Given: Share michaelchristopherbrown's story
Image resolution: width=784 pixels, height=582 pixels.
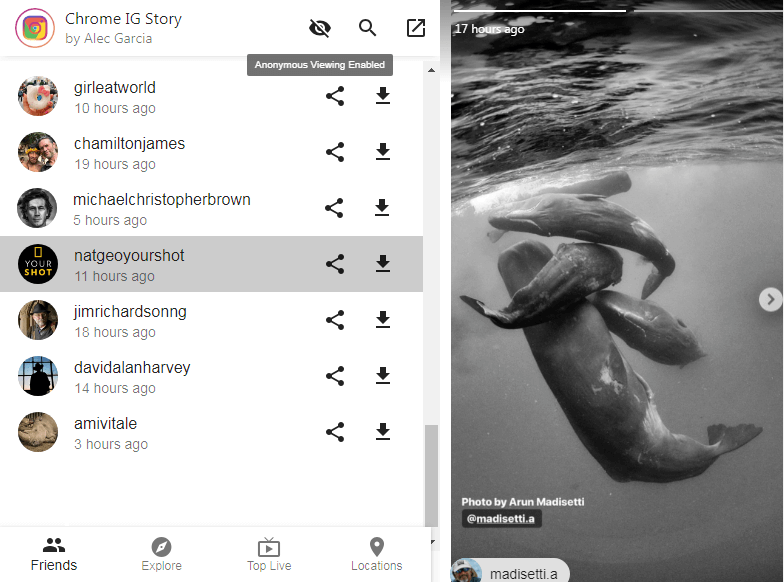Looking at the screenshot, I should 335,208.
